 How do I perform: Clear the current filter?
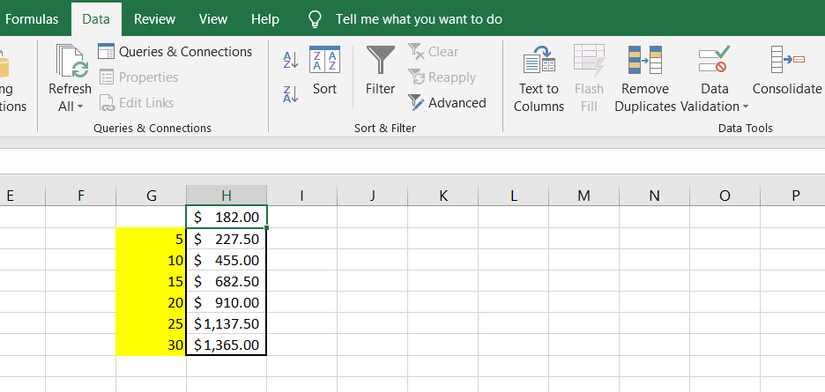pos(434,52)
